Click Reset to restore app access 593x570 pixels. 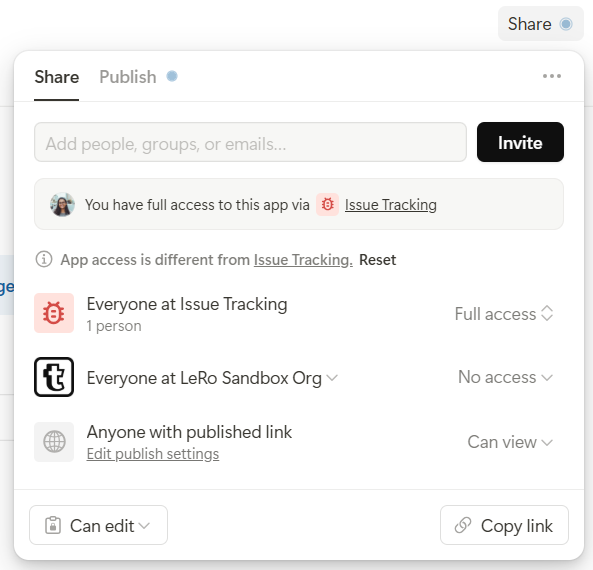click(x=377, y=260)
